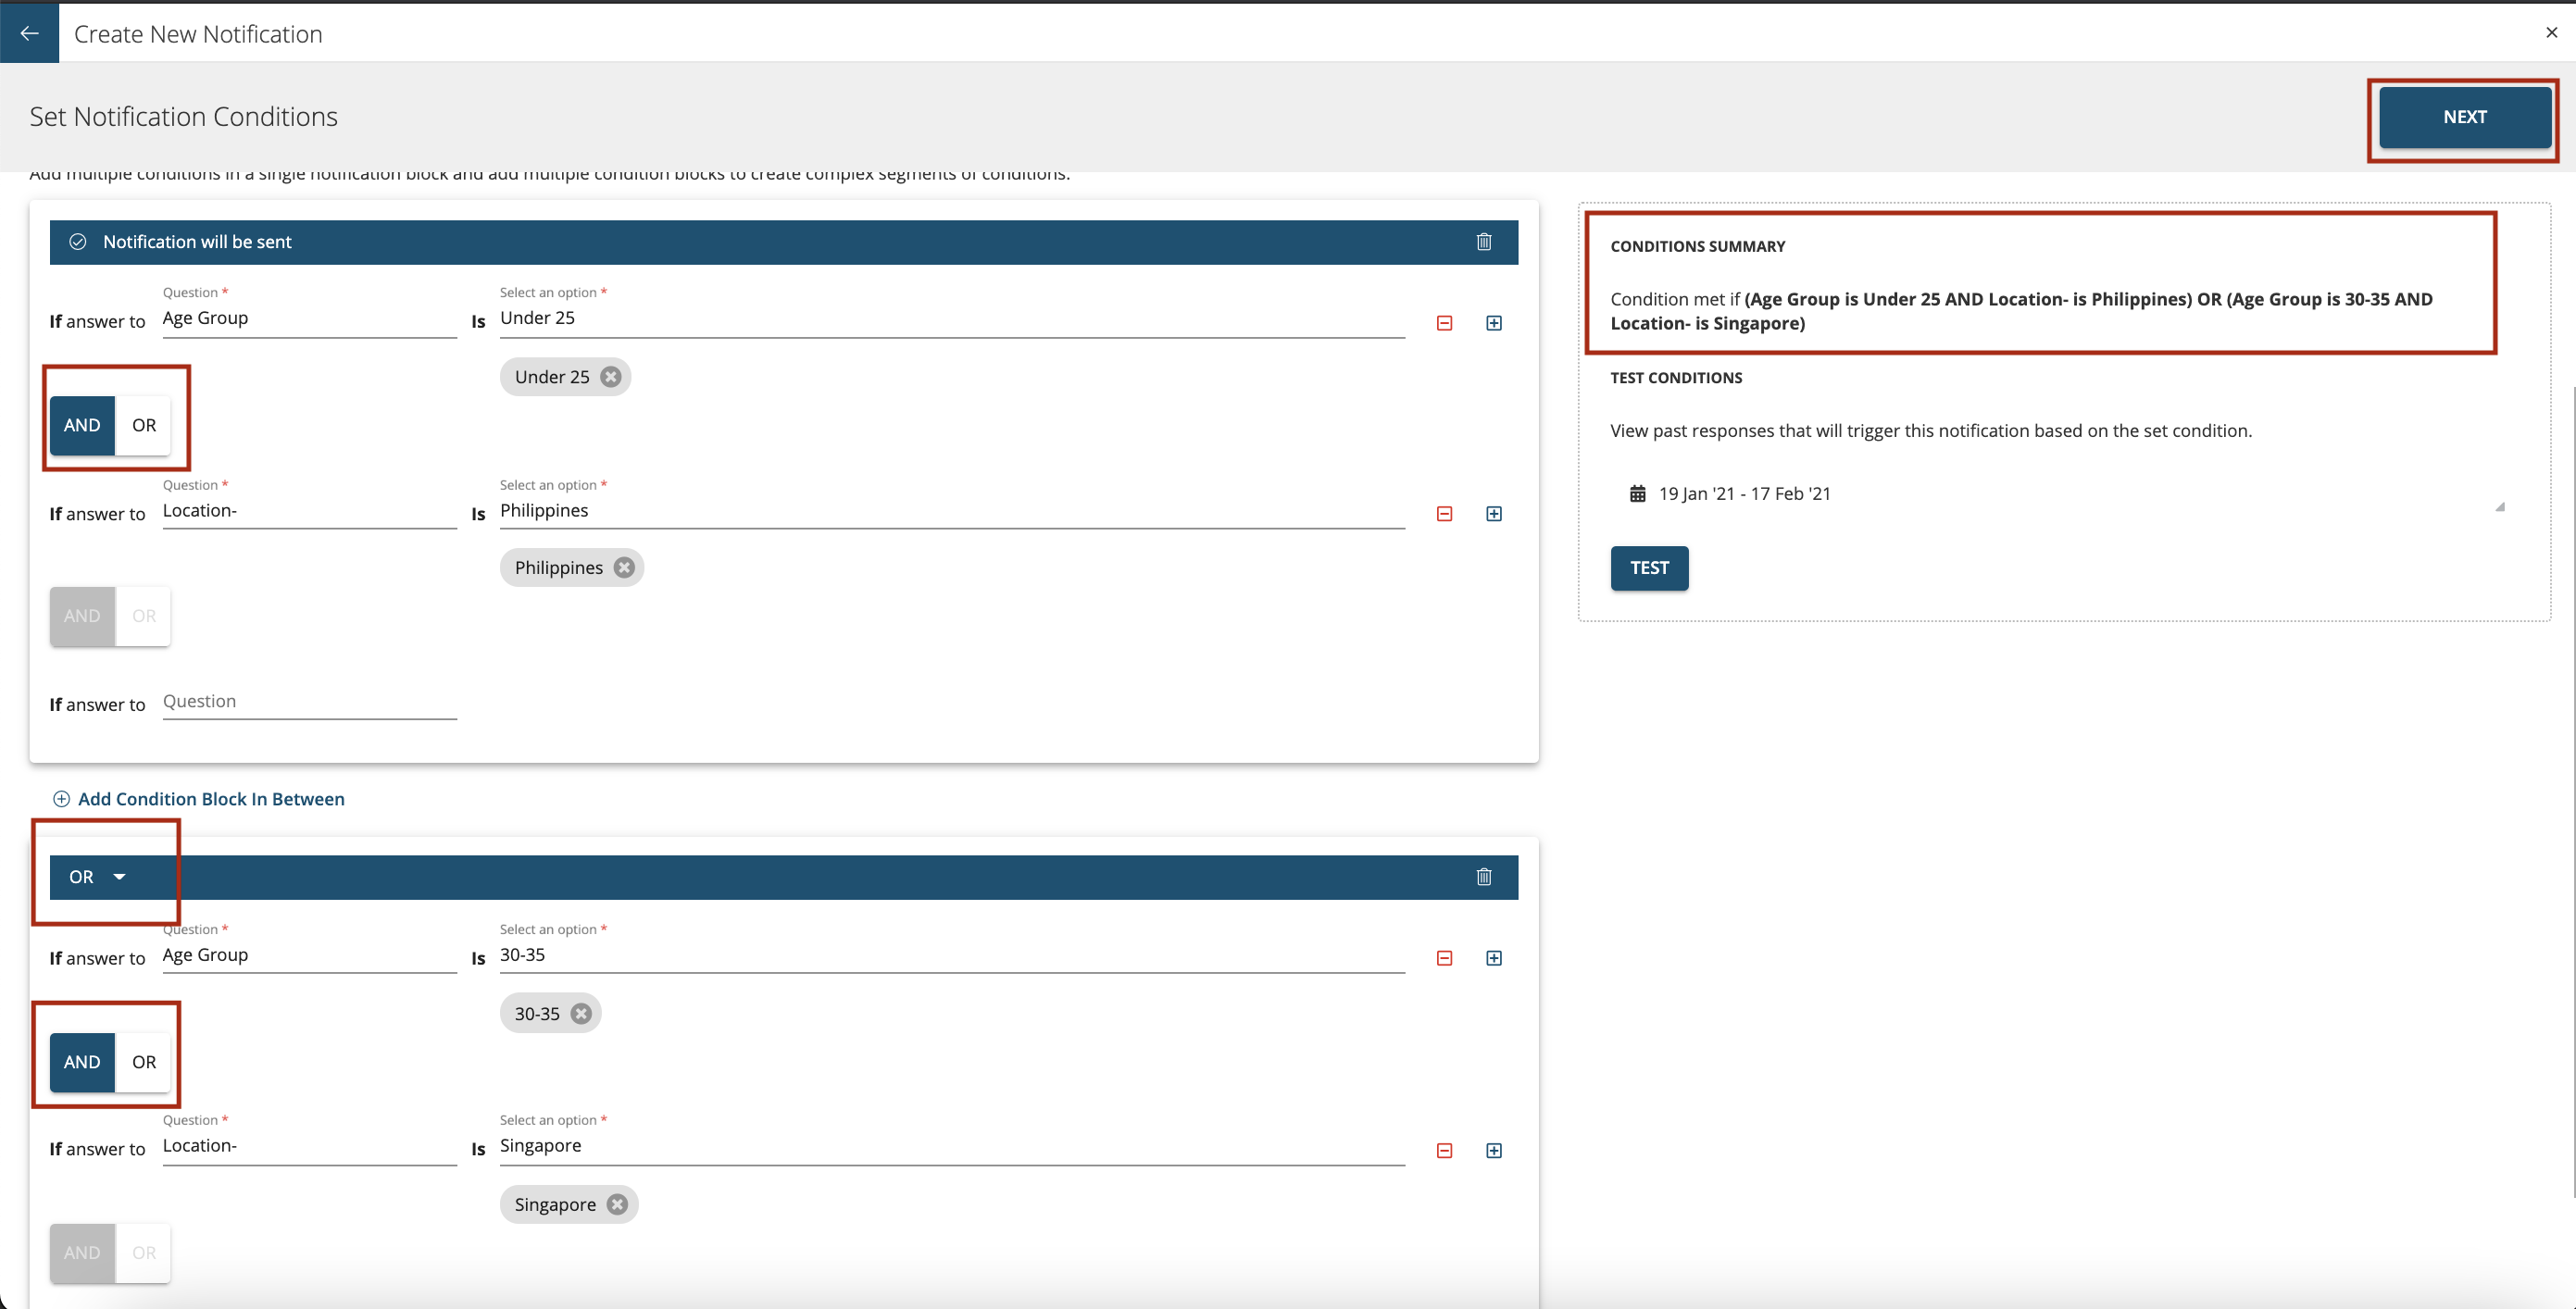Open the Age Group question field in first block
The height and width of the screenshot is (1309, 2576).
point(309,319)
